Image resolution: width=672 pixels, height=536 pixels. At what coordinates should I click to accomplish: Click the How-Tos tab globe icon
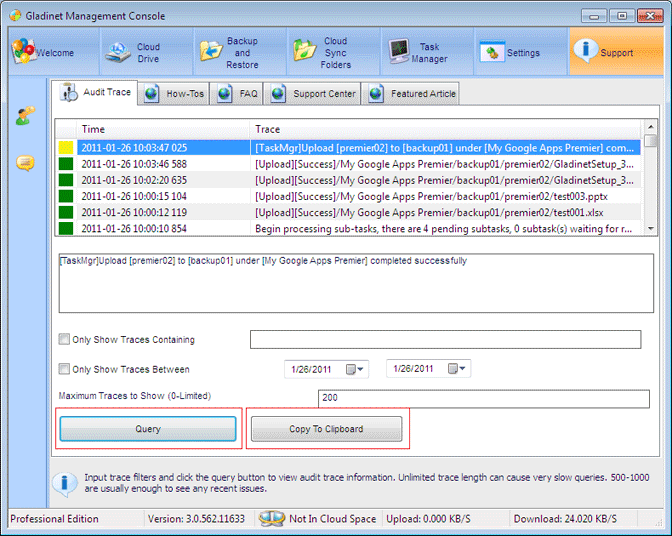point(151,93)
